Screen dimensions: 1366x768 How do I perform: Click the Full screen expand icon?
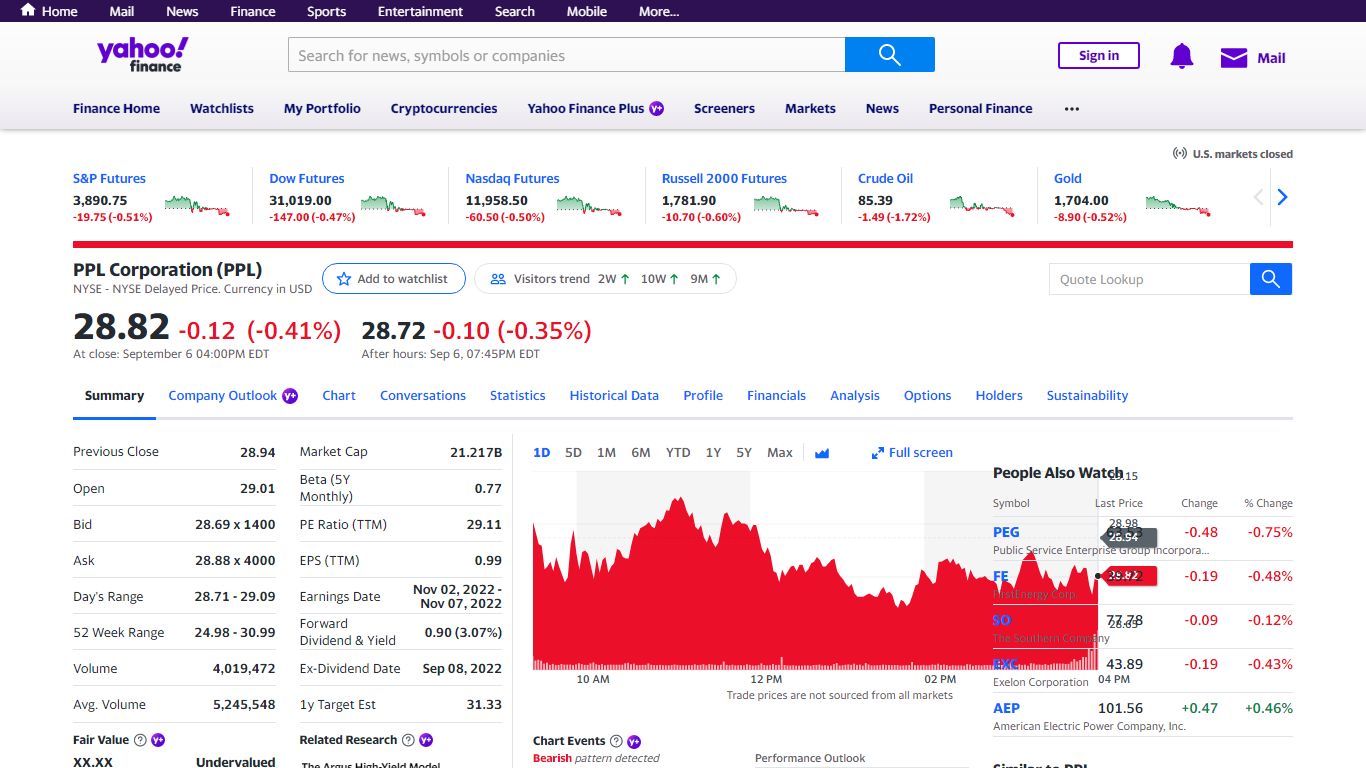[878, 453]
